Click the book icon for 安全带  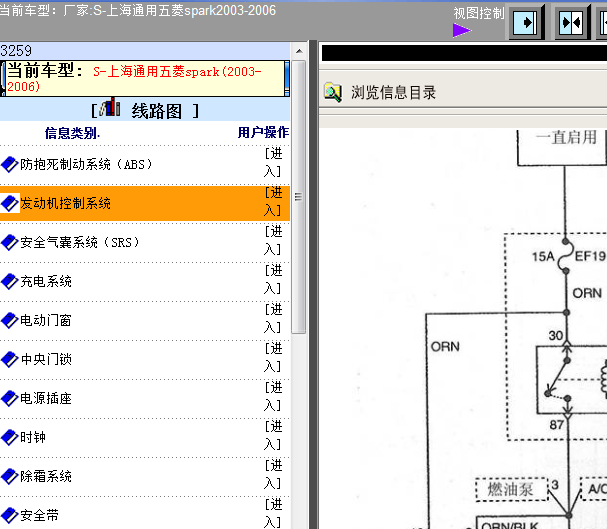pos(9,515)
